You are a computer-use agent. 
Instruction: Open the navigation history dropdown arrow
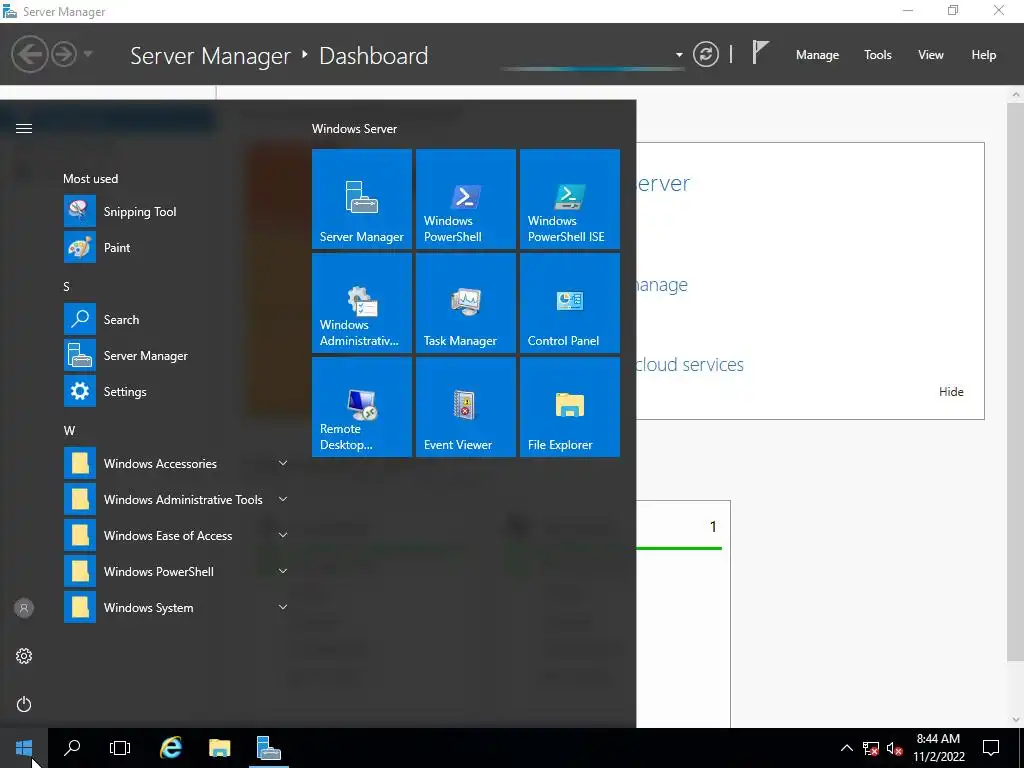pos(88,54)
